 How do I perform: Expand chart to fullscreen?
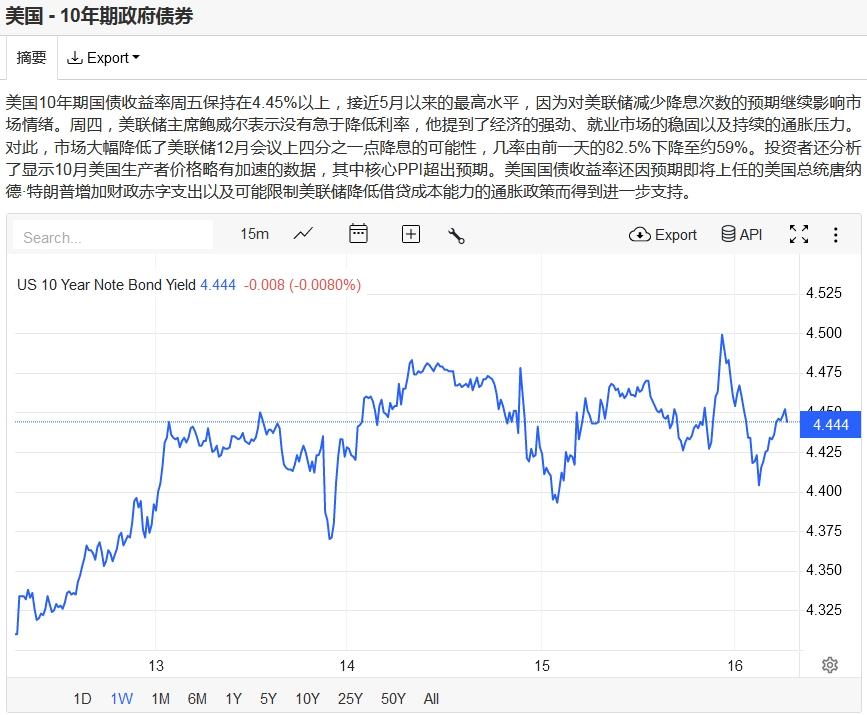(798, 234)
